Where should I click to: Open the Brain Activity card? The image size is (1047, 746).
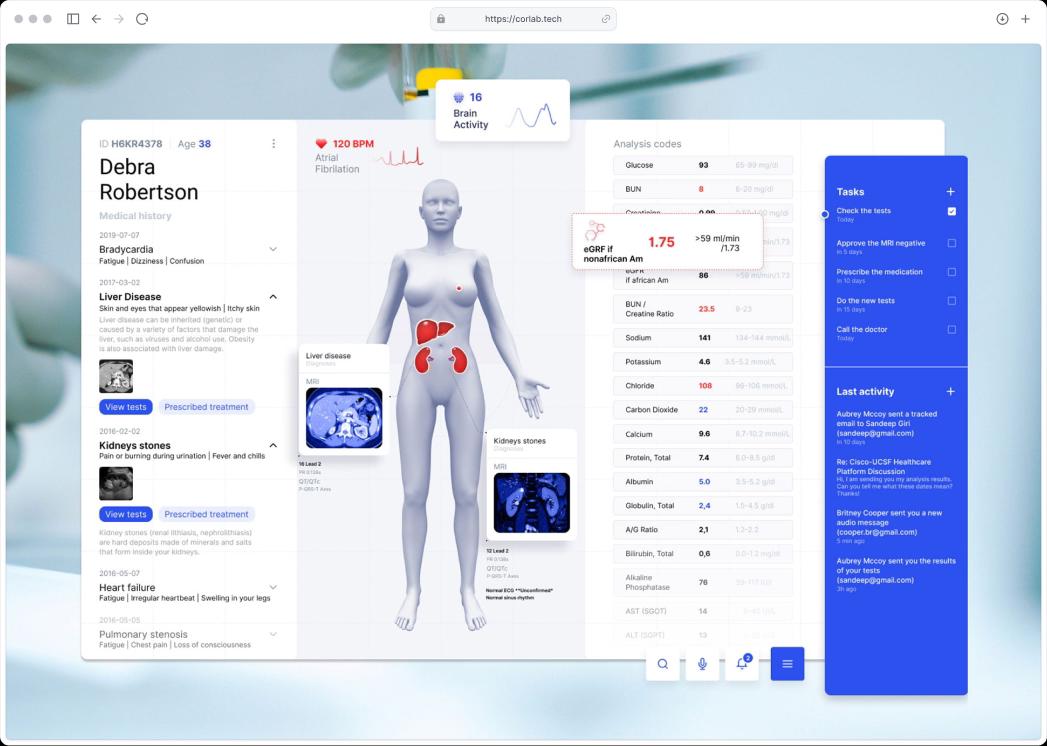pos(502,111)
